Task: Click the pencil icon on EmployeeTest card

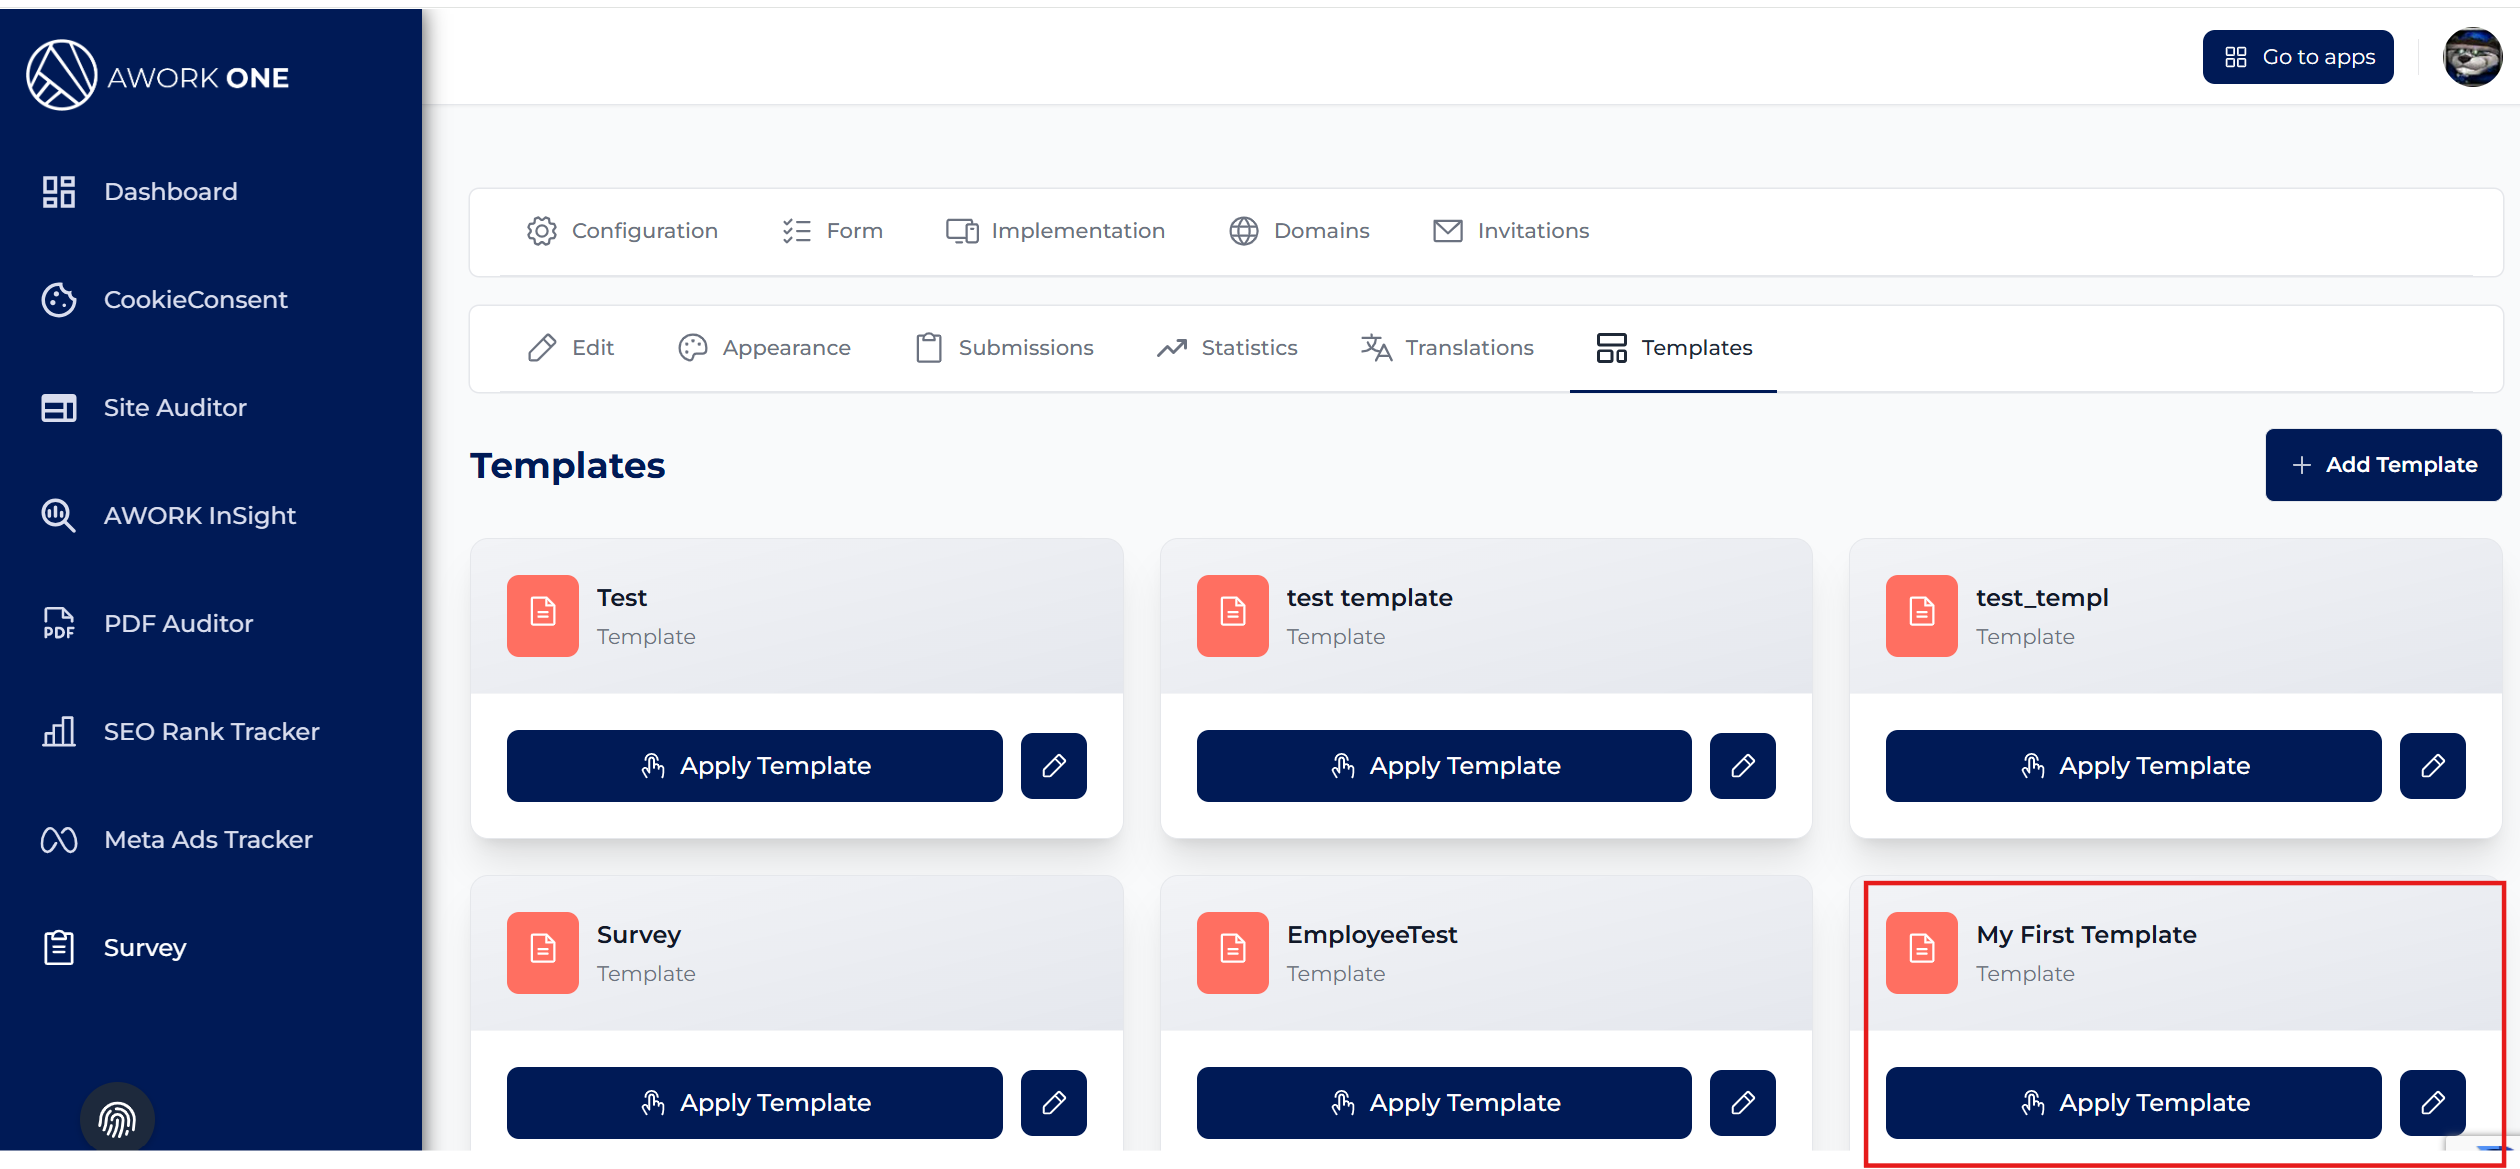Action: click(1742, 1103)
